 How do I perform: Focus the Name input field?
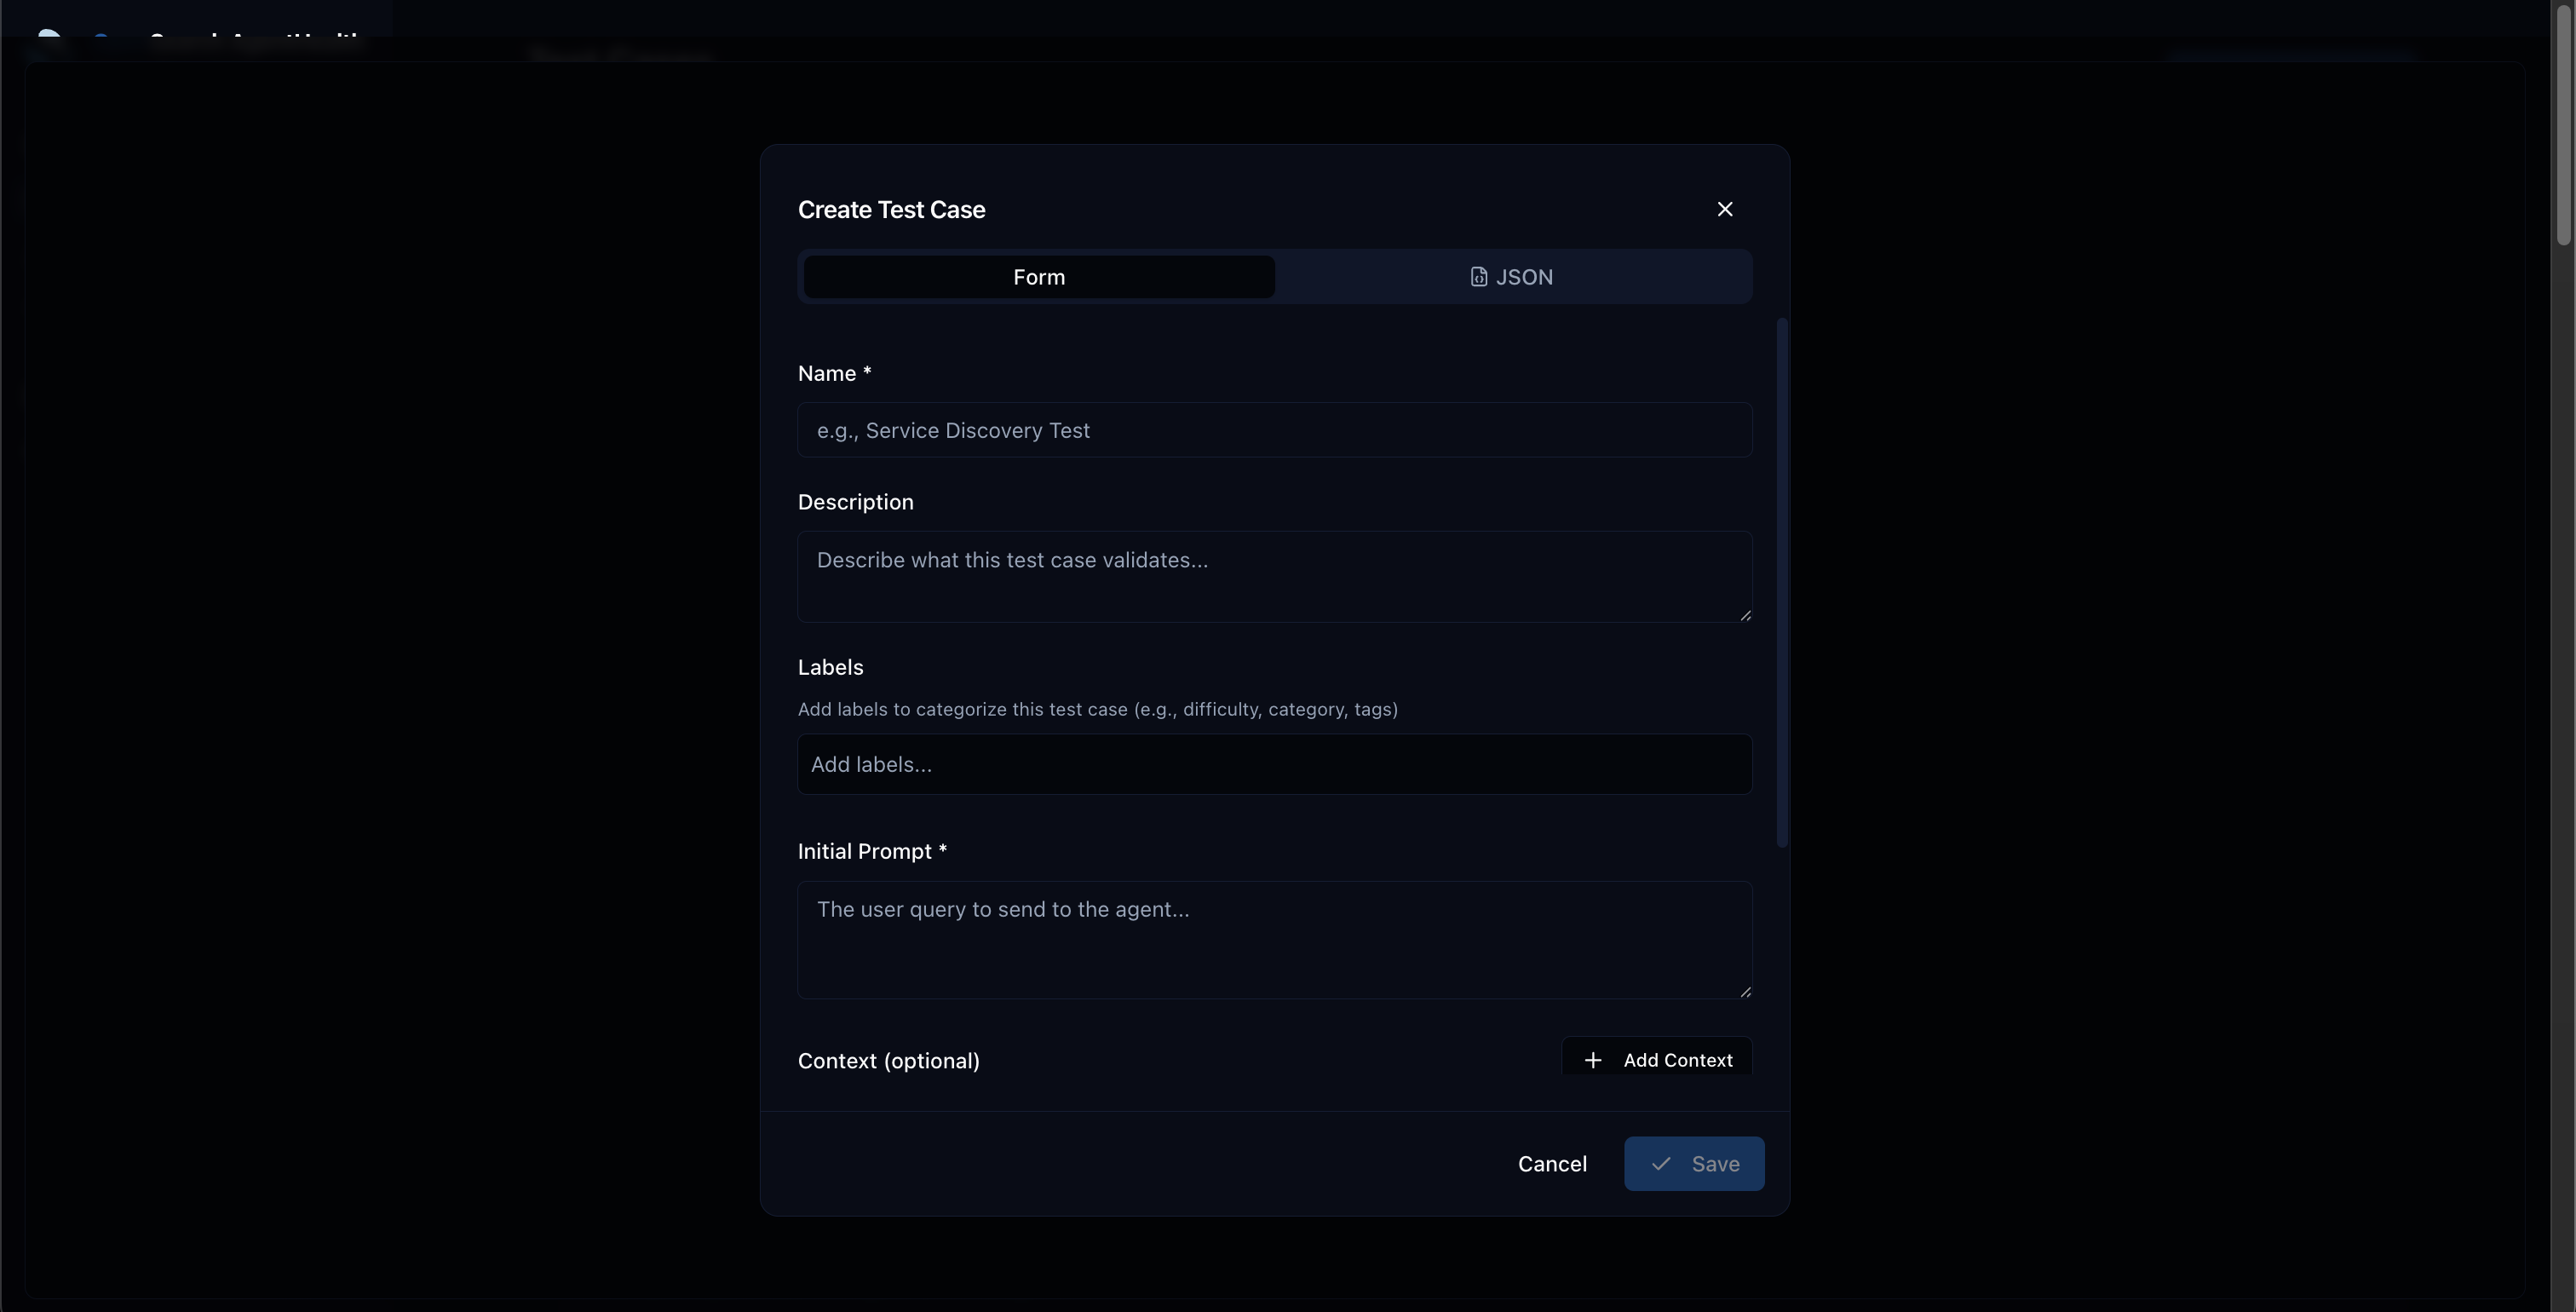click(1274, 430)
